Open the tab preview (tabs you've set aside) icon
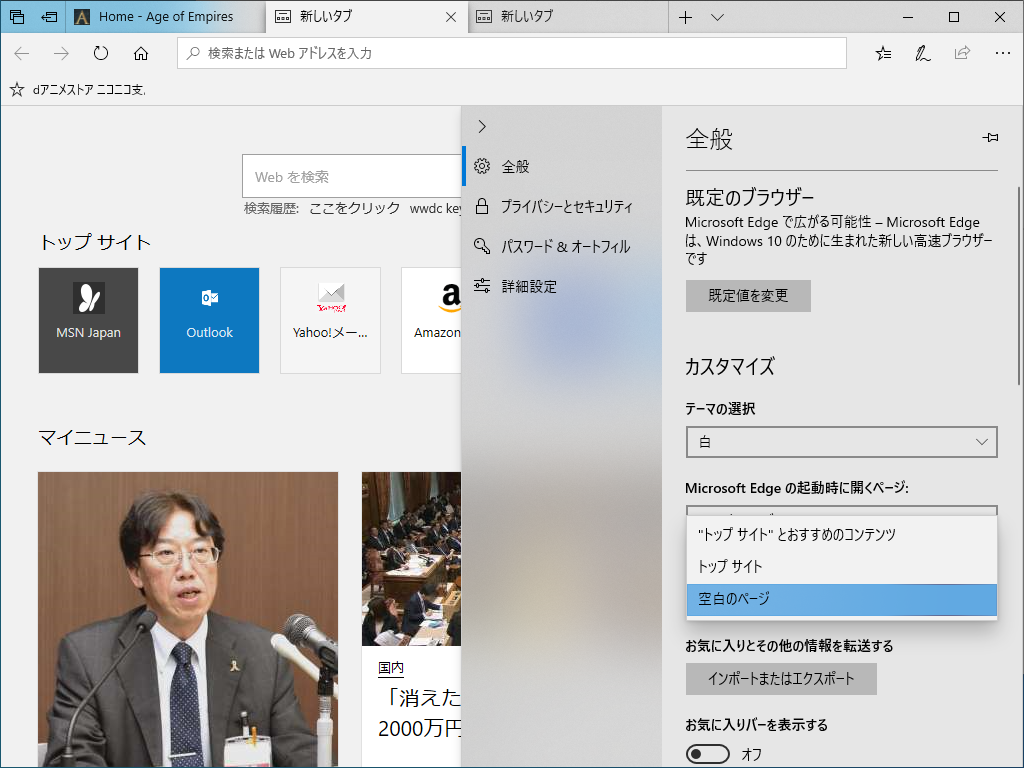 tap(17, 17)
